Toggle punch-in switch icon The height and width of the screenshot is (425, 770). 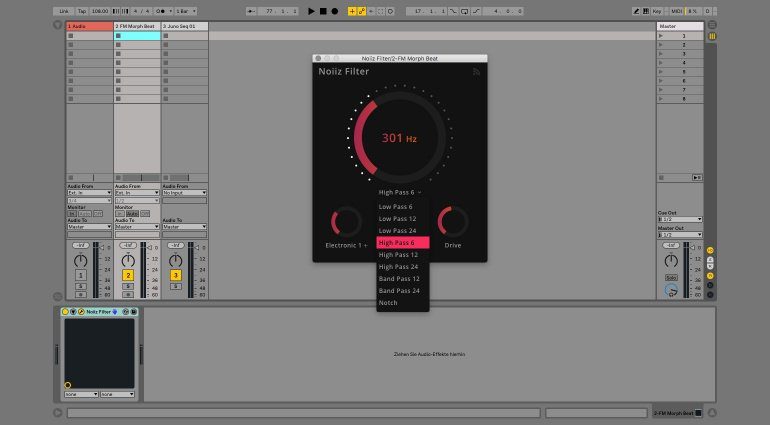coord(453,11)
